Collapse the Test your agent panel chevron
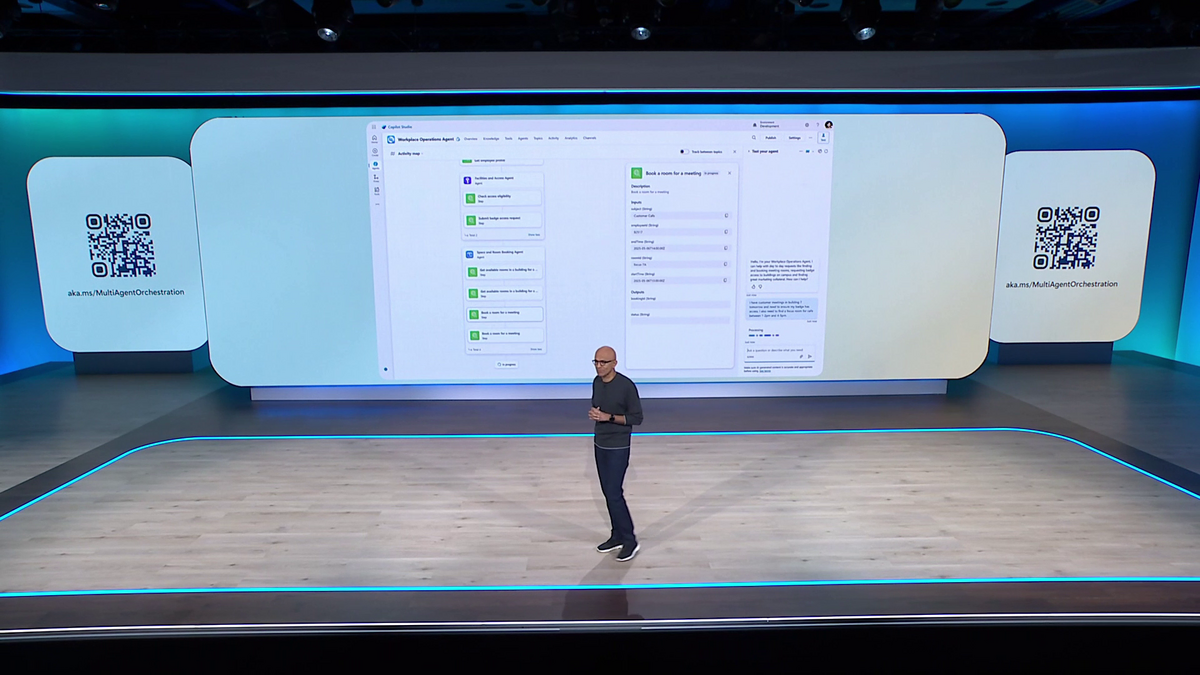Image resolution: width=1200 pixels, height=675 pixels. [x=749, y=151]
